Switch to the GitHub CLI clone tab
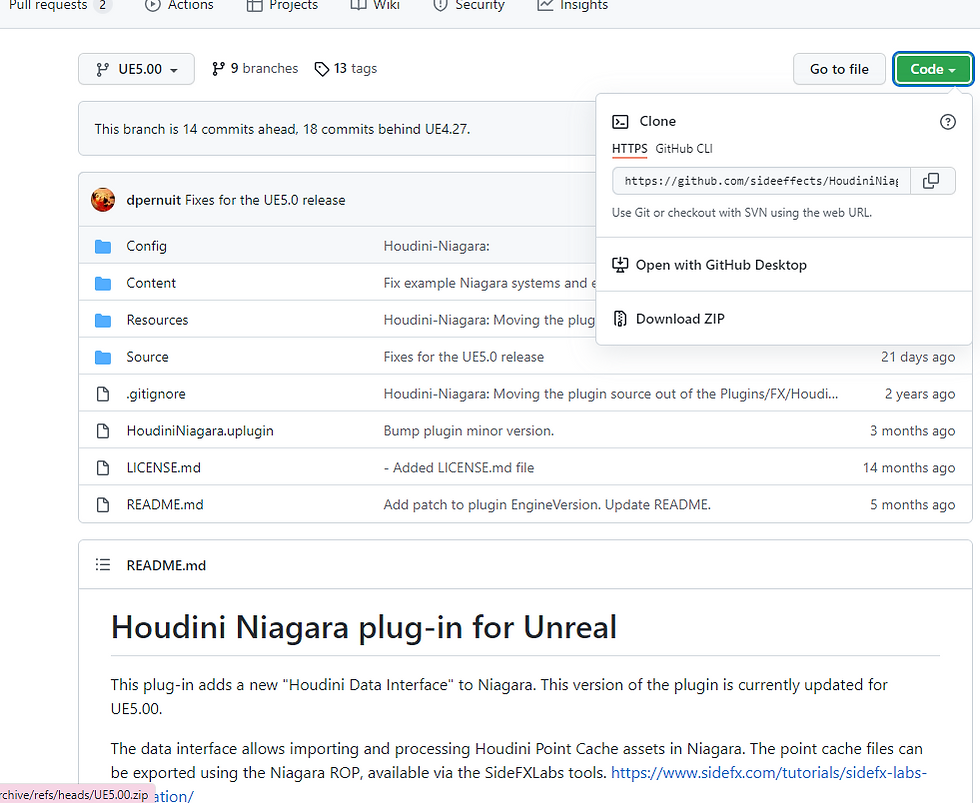The width and height of the screenshot is (980, 803). [x=684, y=149]
